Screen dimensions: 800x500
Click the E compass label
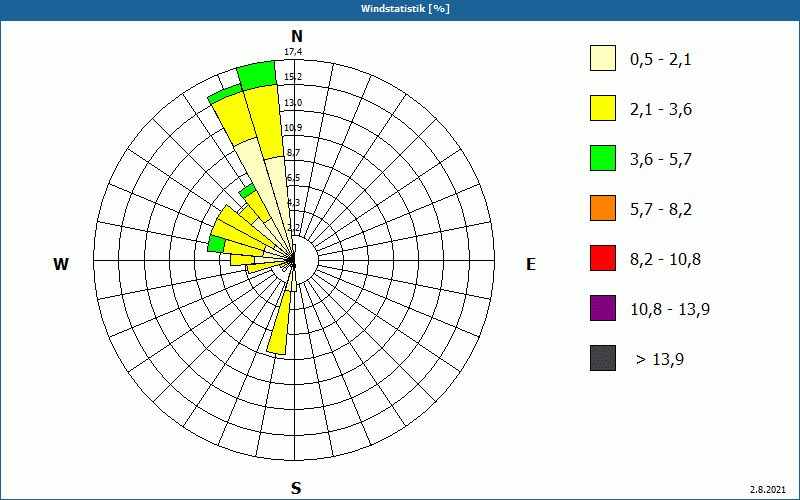(x=531, y=264)
